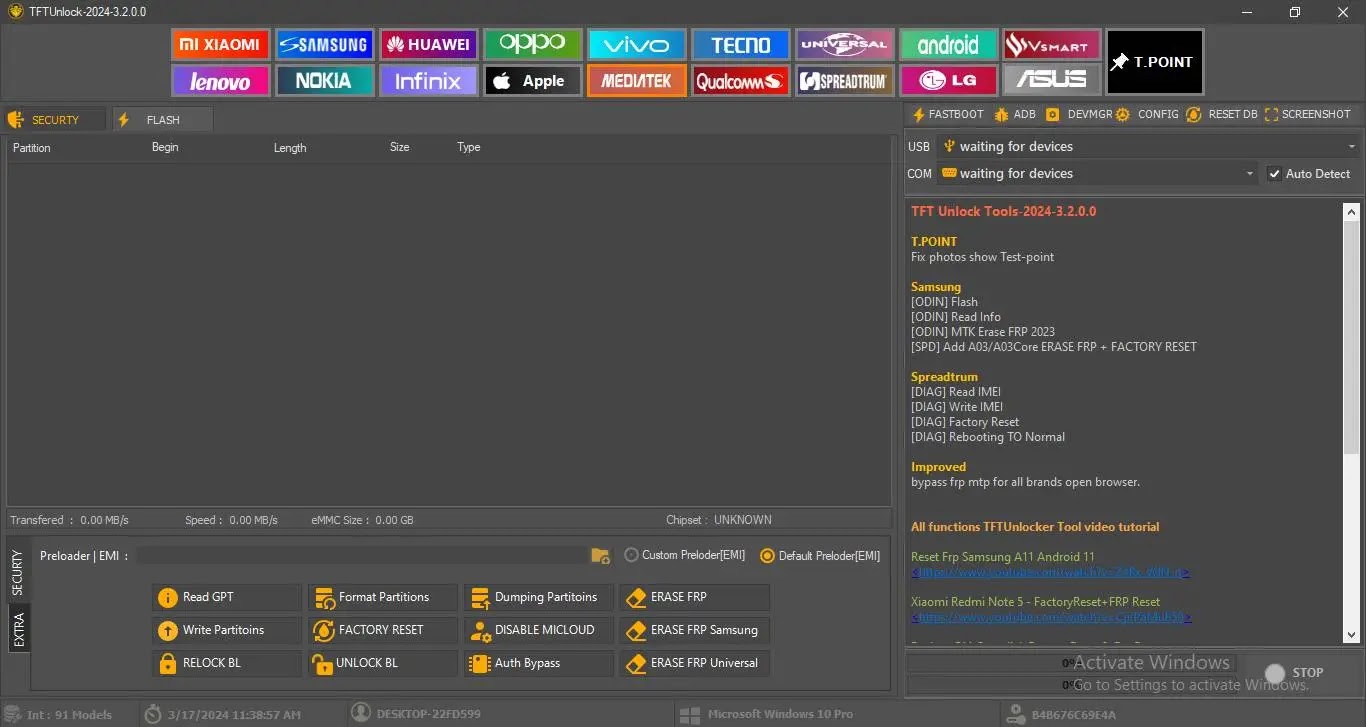
Task: Open the DEVMGR device manager
Action: click(x=1079, y=114)
